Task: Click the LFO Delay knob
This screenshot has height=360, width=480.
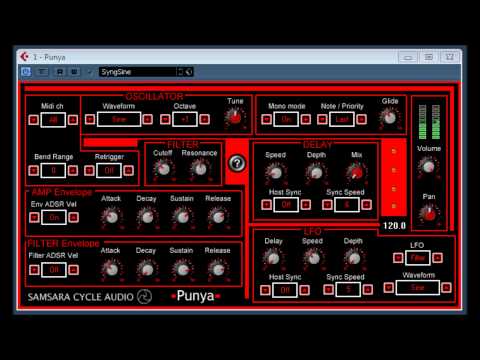Action: 273,258
